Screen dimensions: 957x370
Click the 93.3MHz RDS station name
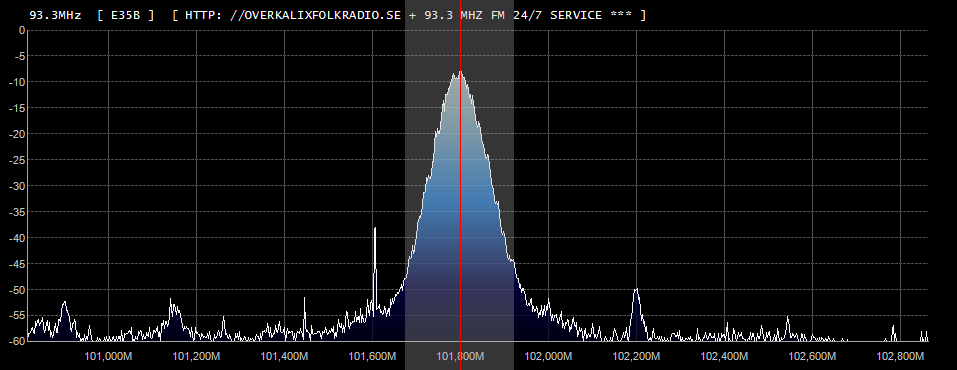[55, 15]
